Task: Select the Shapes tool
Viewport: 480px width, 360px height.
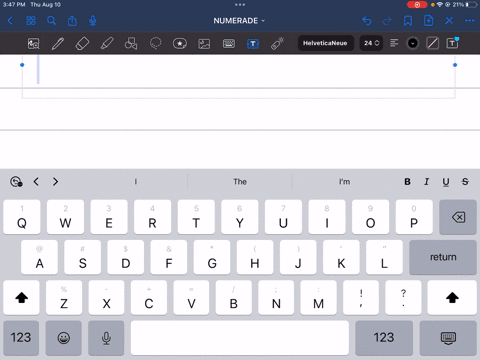Action: pyautogui.click(x=131, y=43)
